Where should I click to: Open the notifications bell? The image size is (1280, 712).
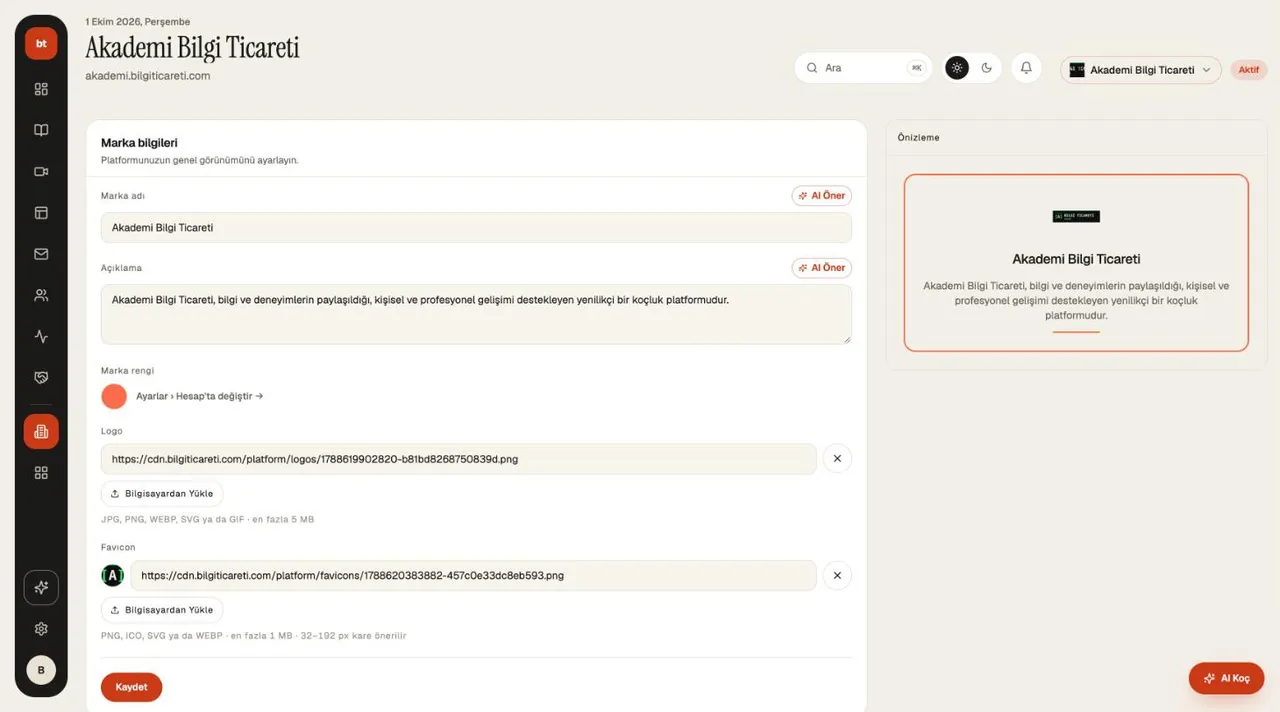[x=1026, y=68]
